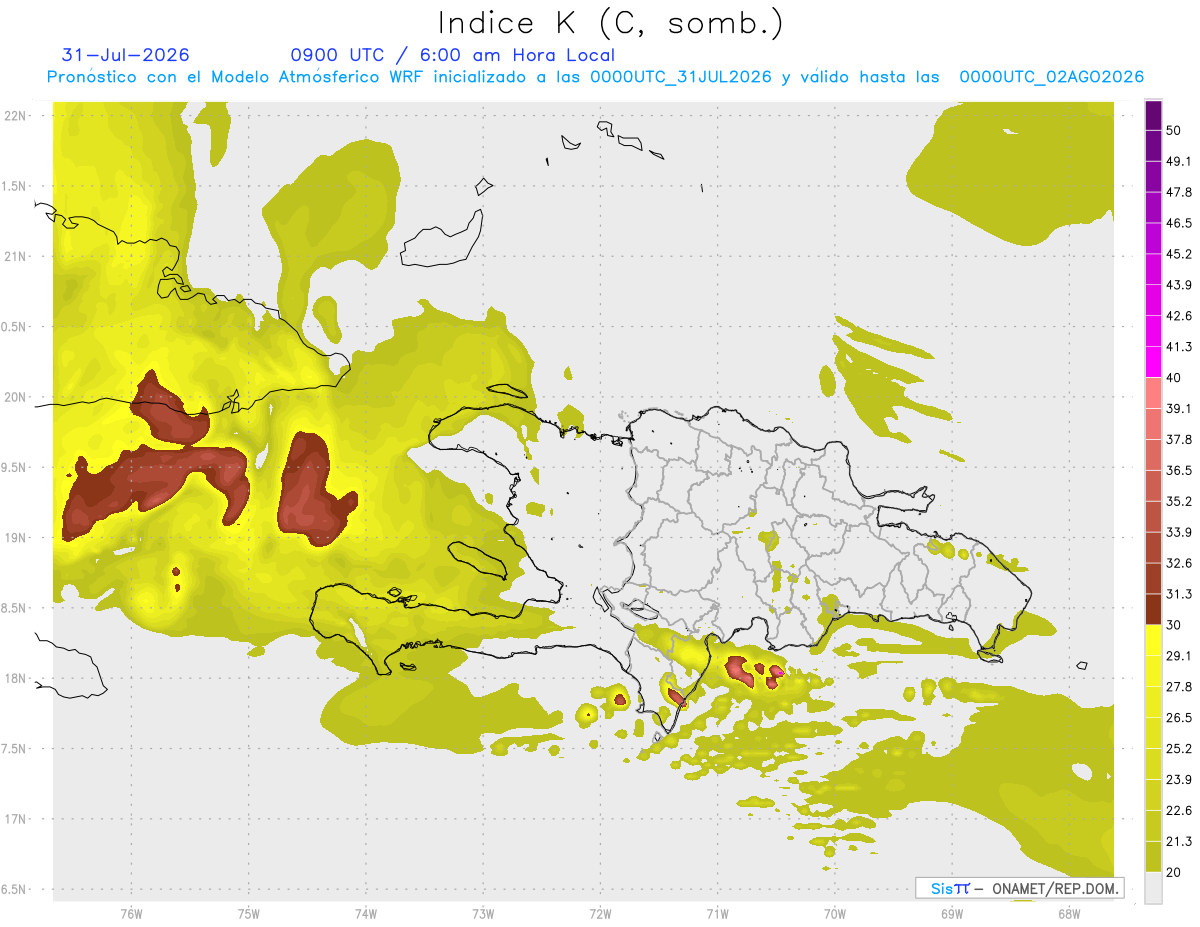Screen dimensions: 1200x927
Task: Click the "0000UTC_31JUL2026" initialization time
Action: coord(681,77)
